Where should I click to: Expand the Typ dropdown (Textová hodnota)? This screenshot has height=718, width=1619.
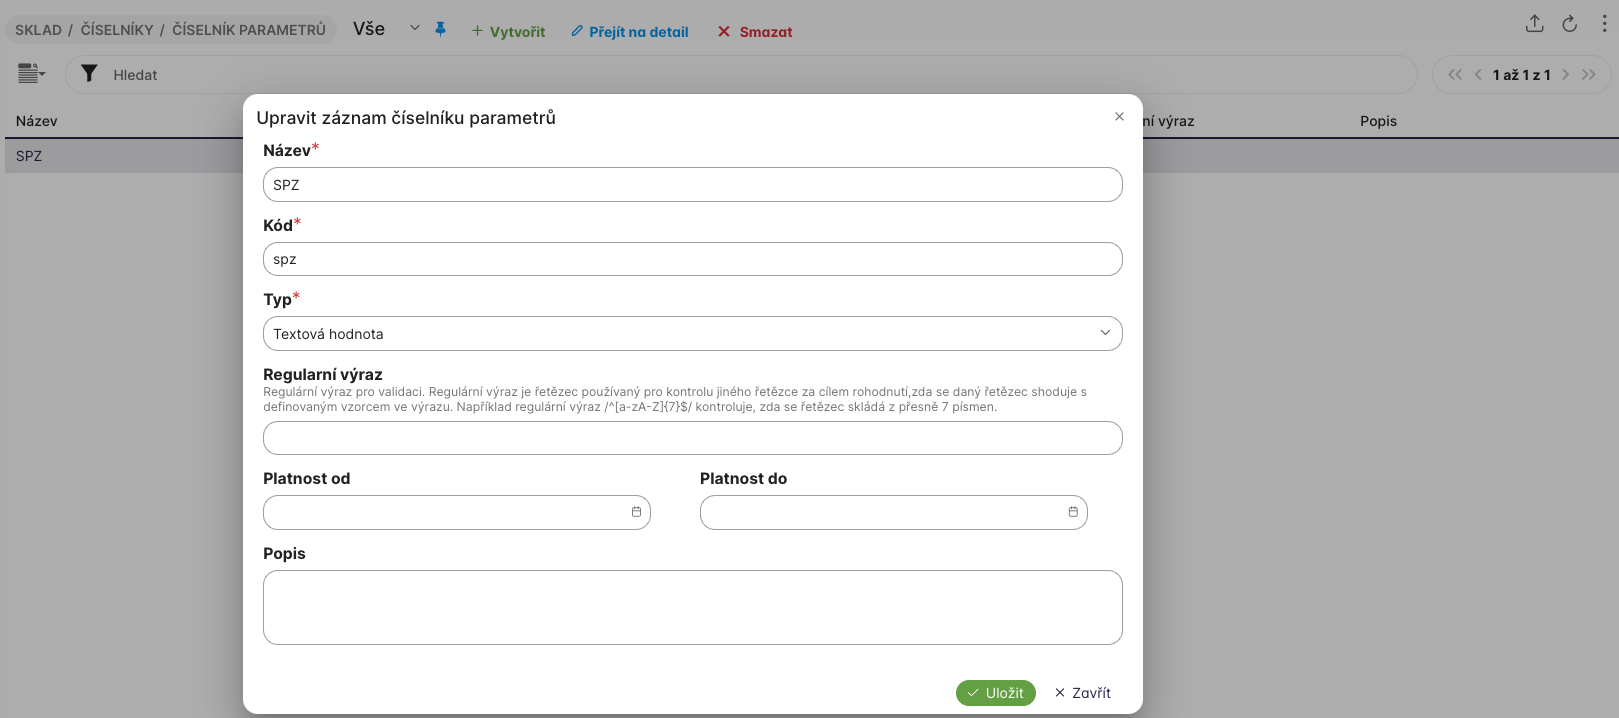pos(1105,333)
